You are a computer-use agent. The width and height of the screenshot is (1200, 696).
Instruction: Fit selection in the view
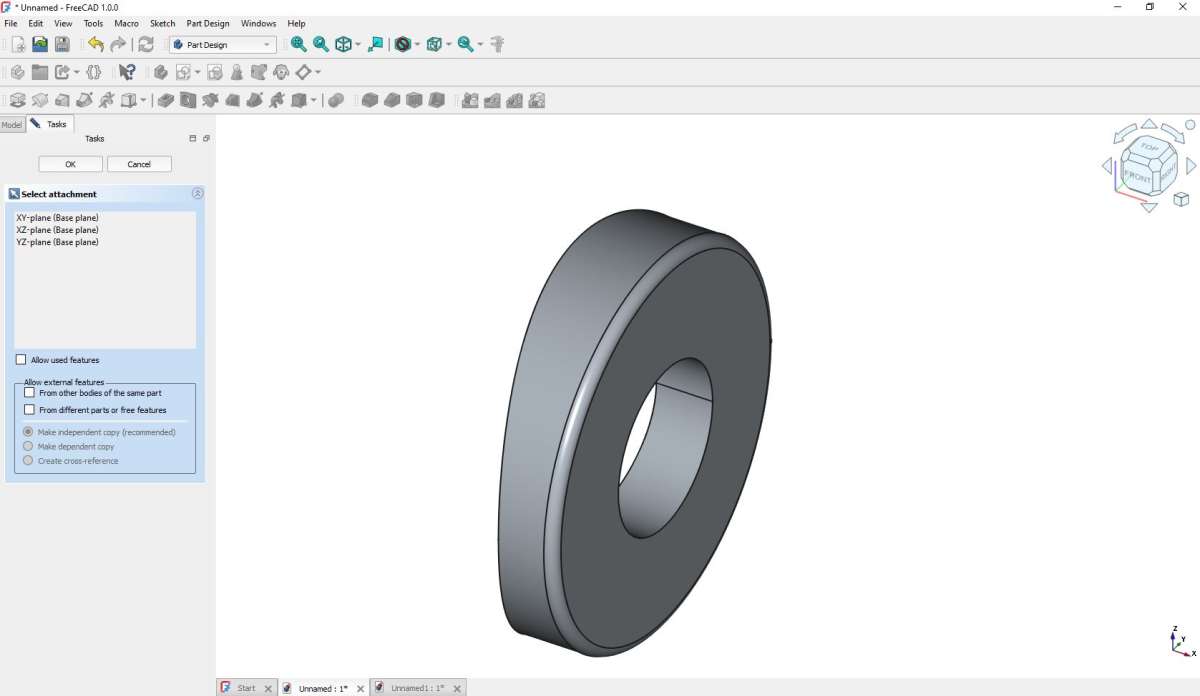[x=321, y=44]
